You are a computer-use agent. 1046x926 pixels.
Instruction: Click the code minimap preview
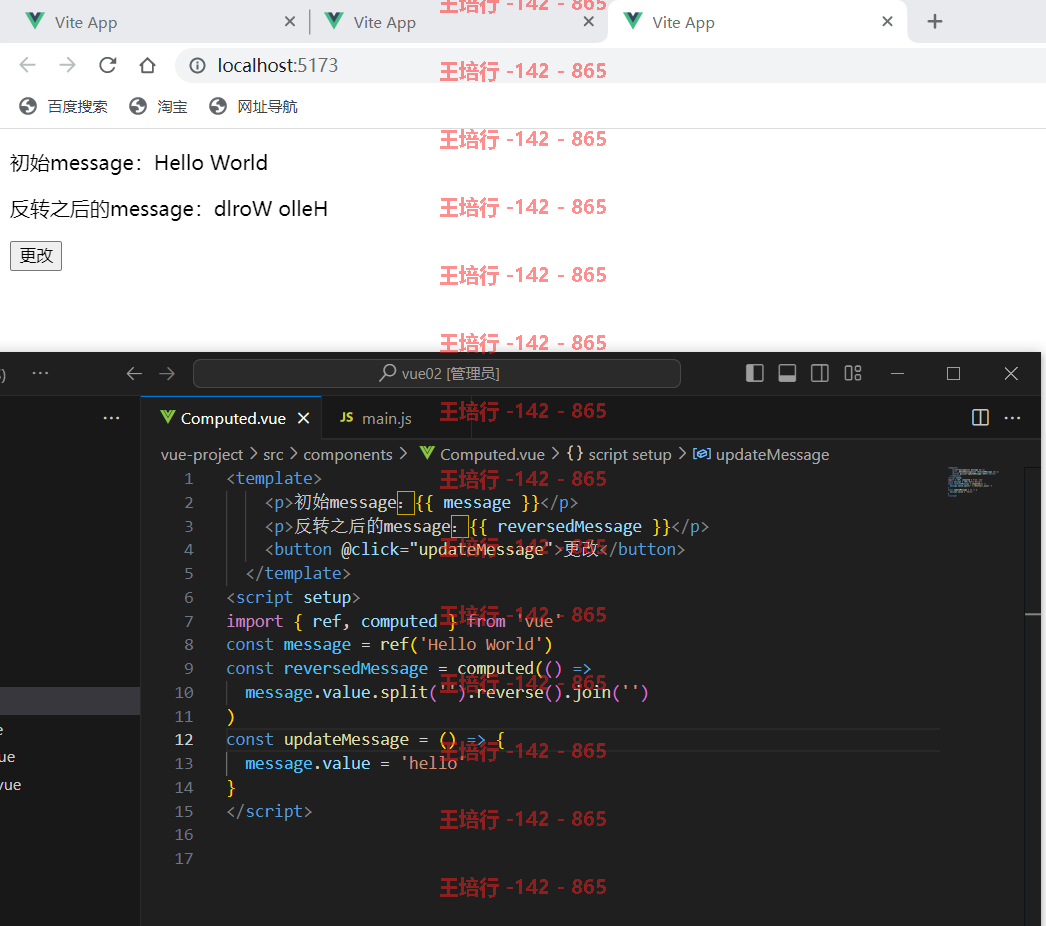coord(973,482)
